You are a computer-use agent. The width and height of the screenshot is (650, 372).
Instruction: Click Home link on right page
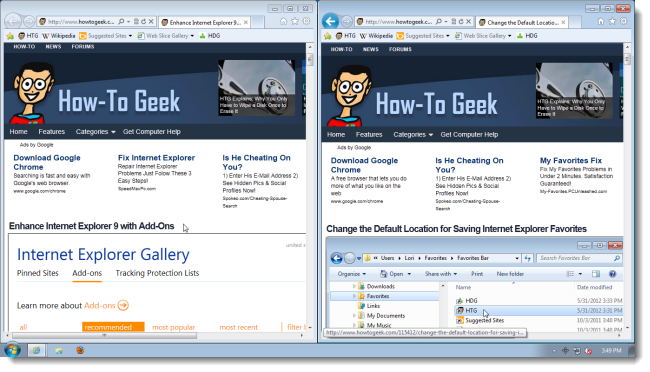336,135
